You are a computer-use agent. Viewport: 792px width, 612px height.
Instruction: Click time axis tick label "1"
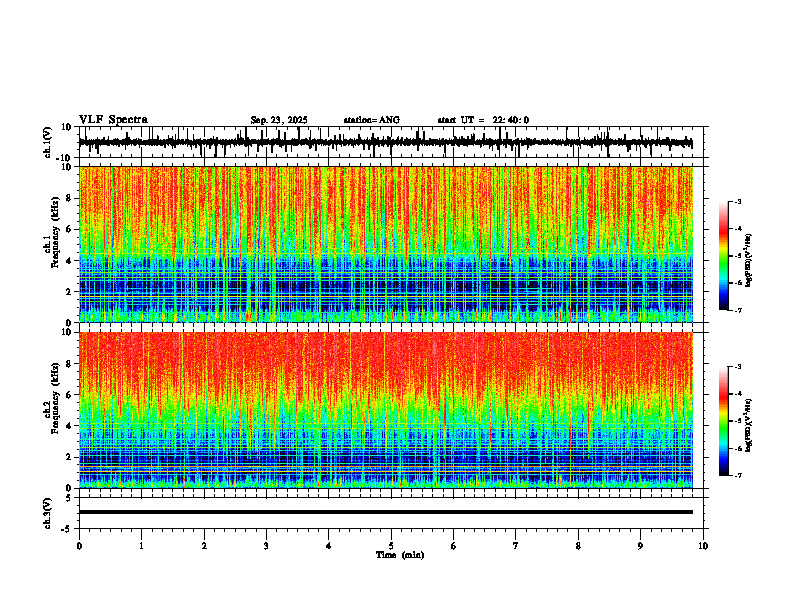(141, 546)
